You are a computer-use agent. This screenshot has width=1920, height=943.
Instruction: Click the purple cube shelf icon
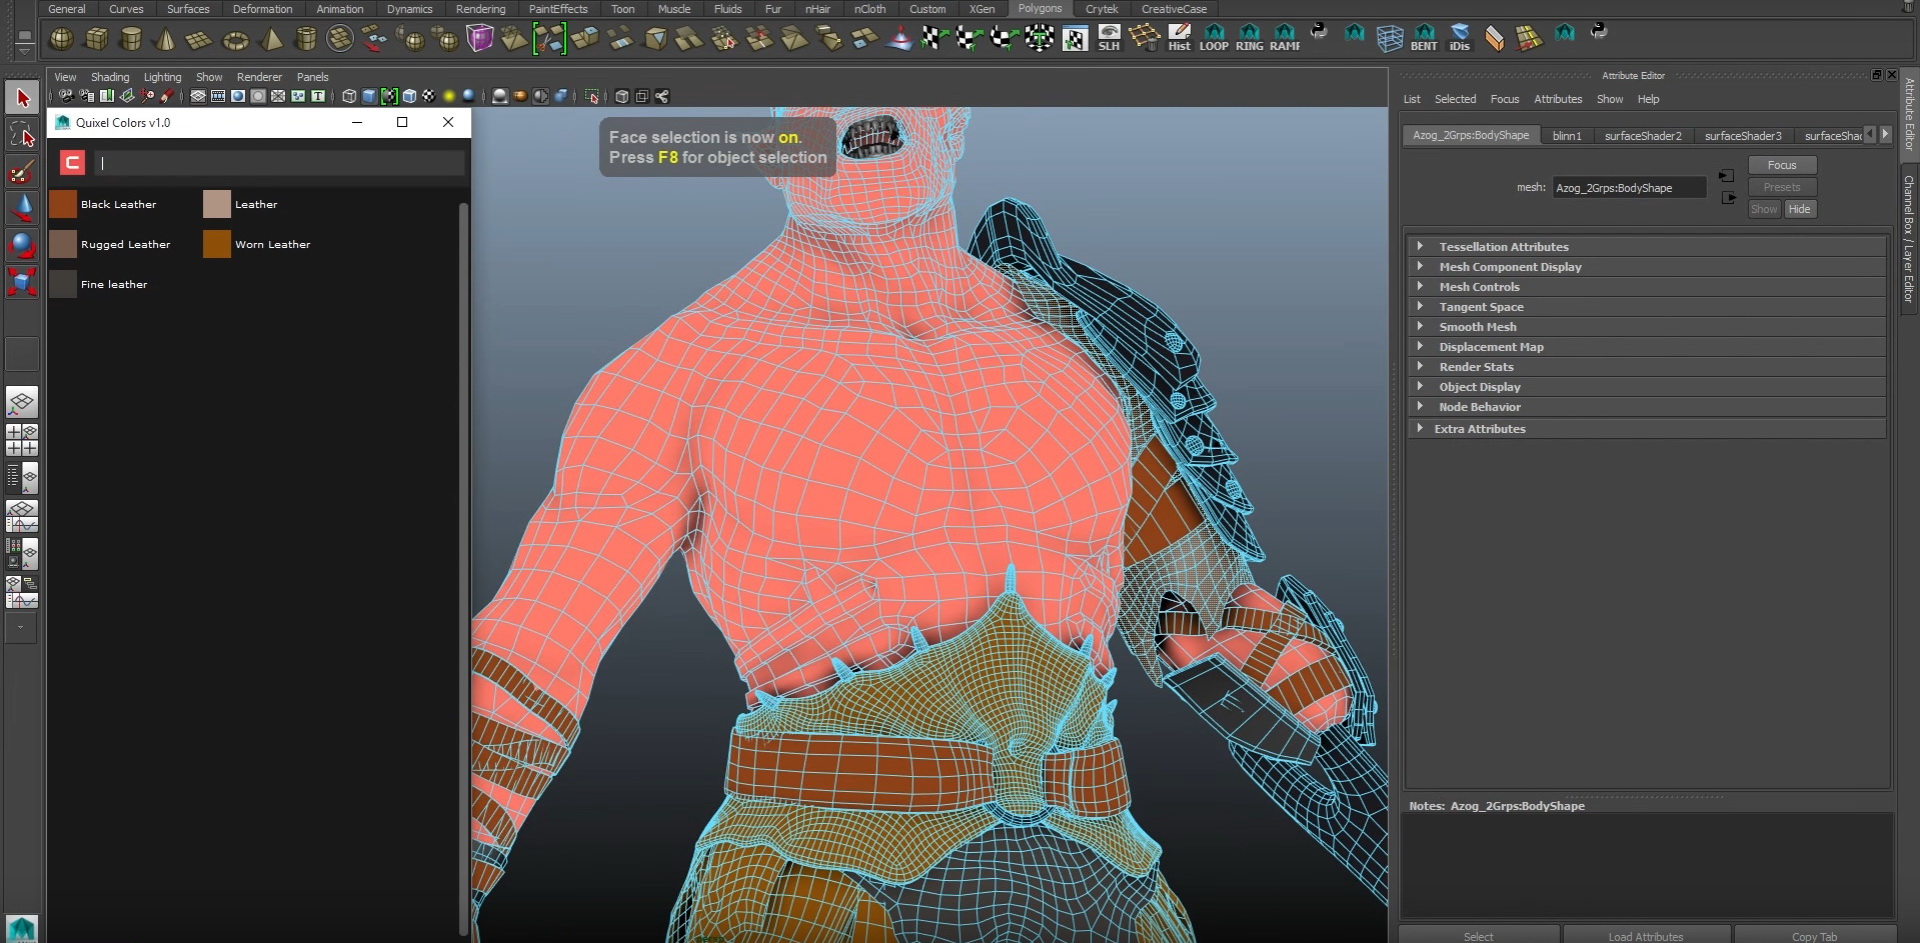click(480, 39)
